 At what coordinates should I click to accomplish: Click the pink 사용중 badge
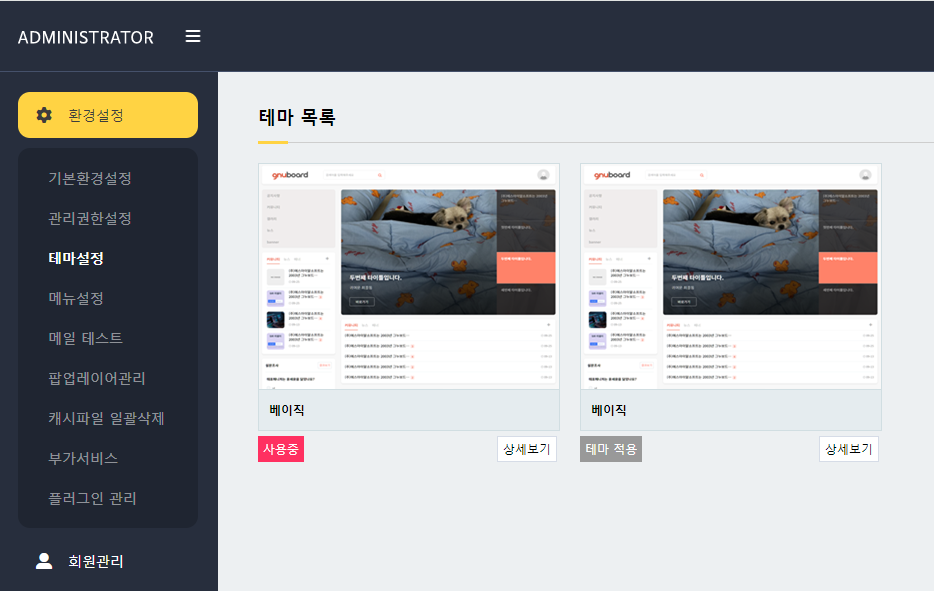281,449
